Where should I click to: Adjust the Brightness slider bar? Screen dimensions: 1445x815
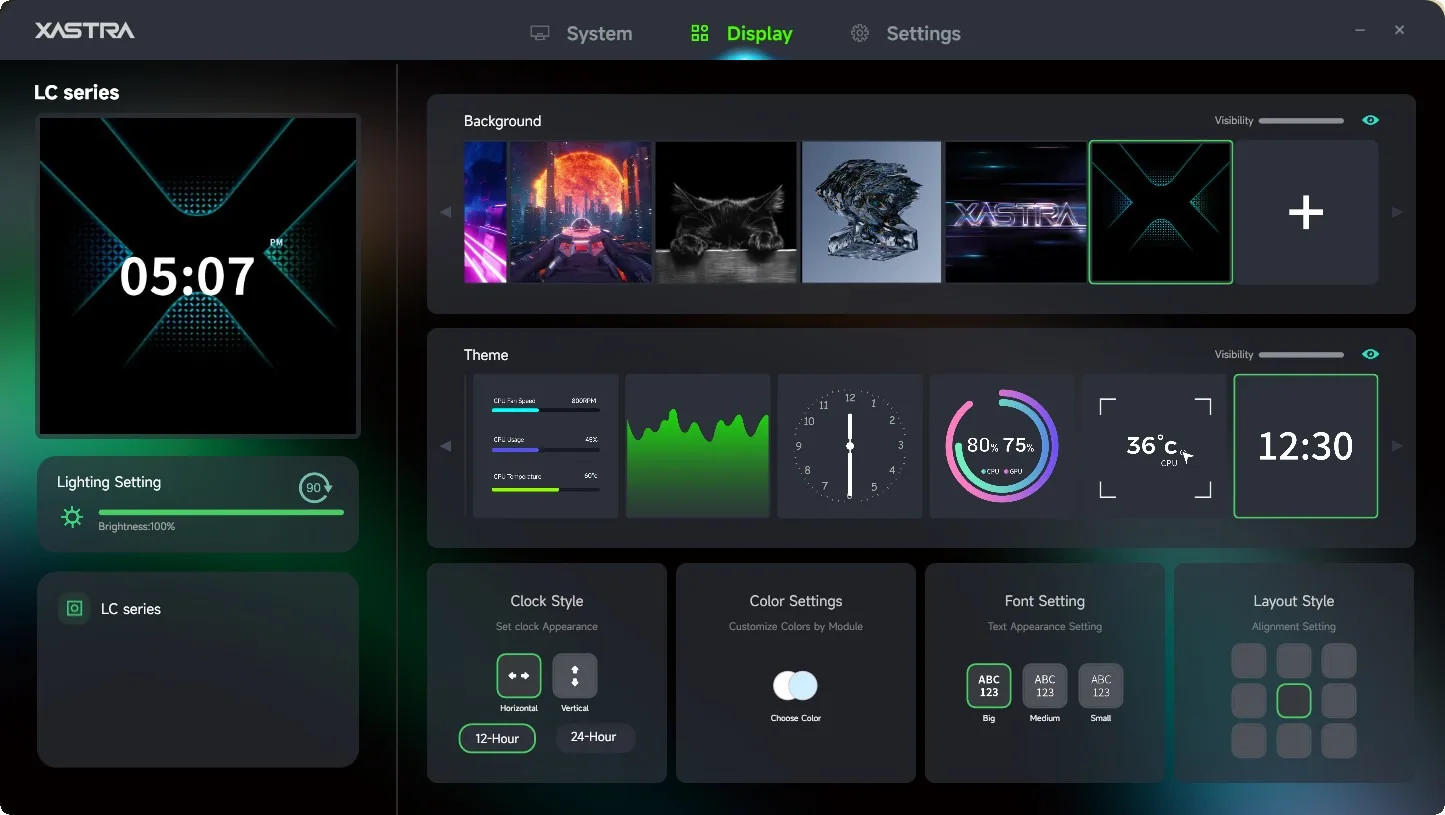pyautogui.click(x=221, y=512)
